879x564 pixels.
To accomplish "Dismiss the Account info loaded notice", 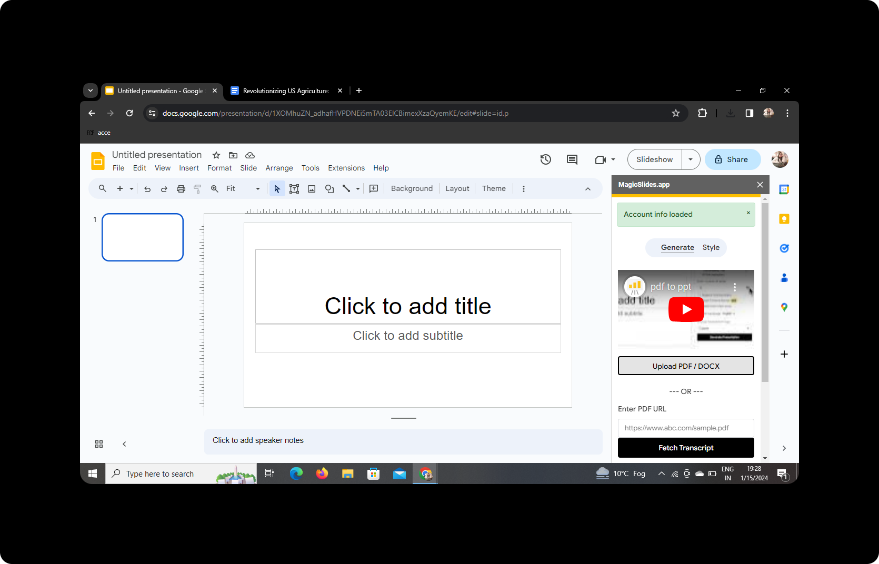I will coord(748,213).
